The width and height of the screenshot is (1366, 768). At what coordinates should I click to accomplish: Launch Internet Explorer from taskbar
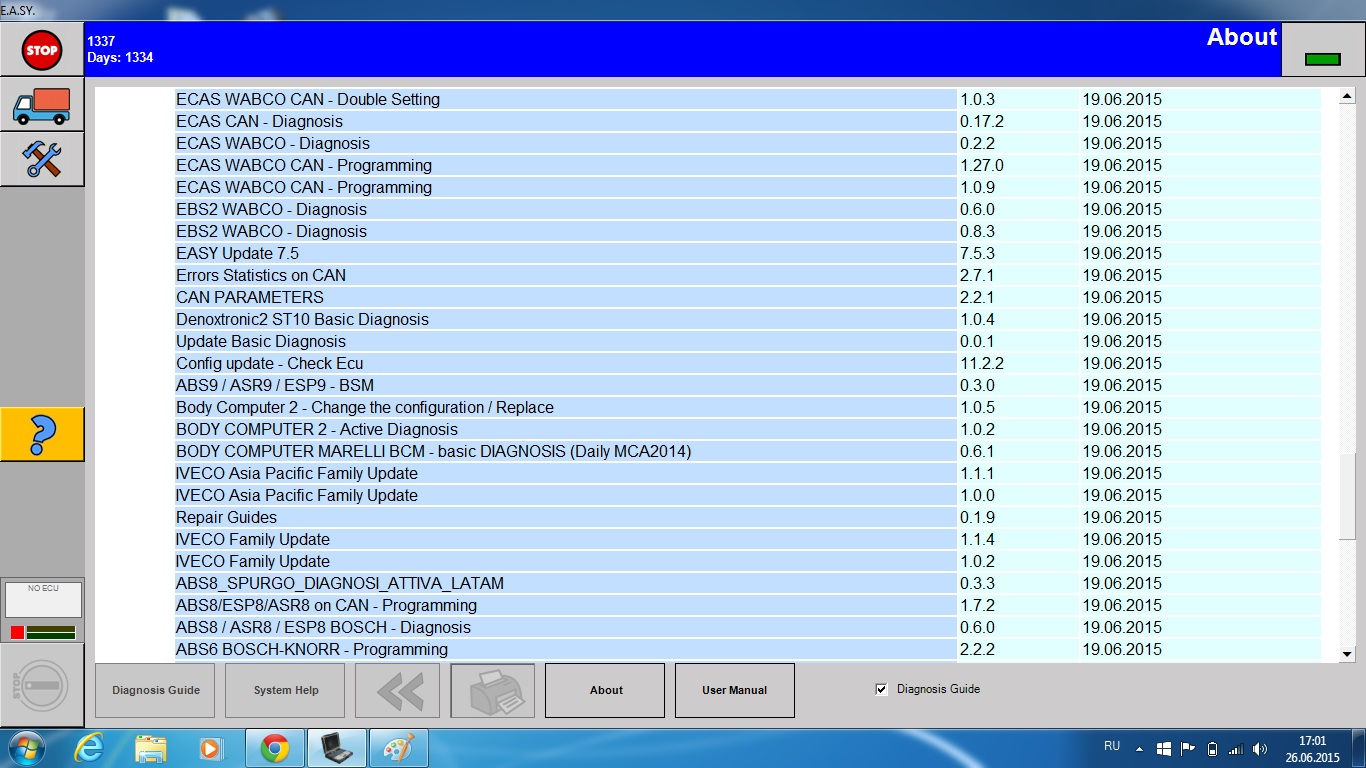point(89,748)
